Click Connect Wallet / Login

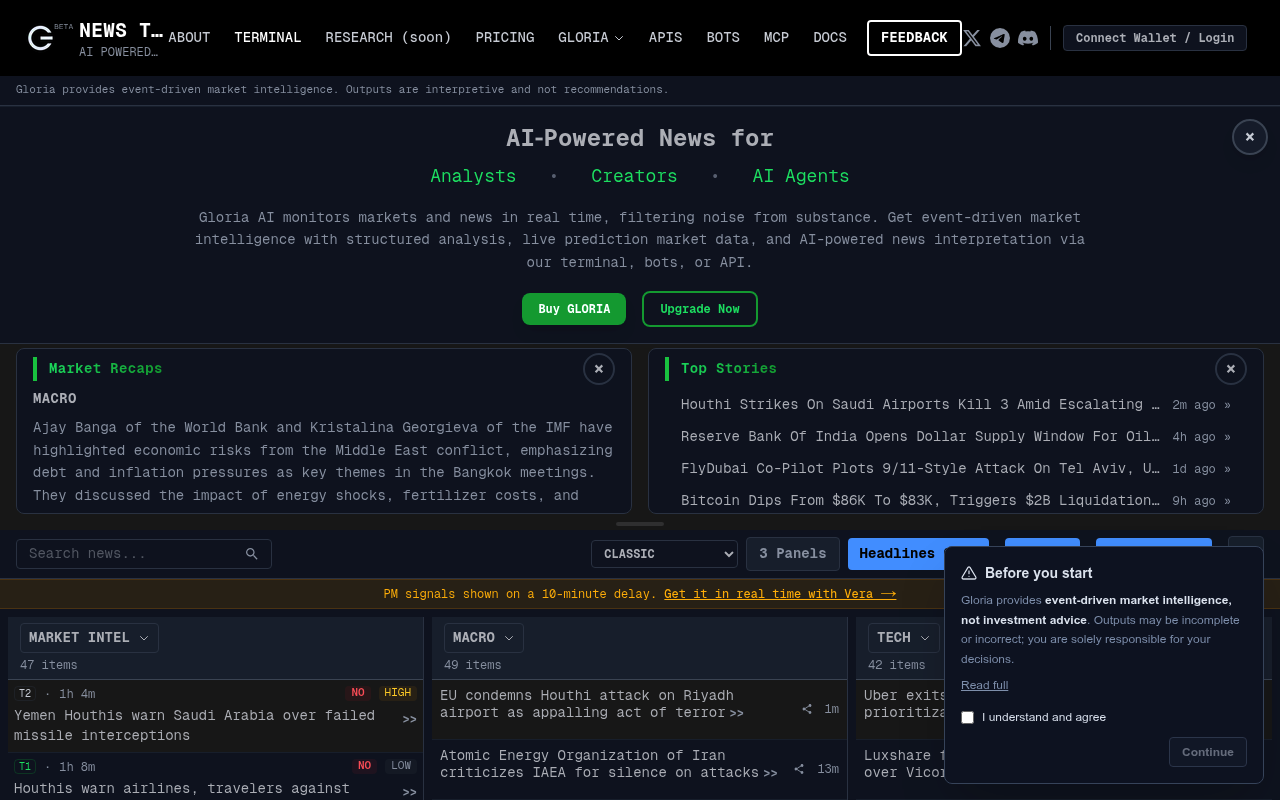click(1155, 38)
